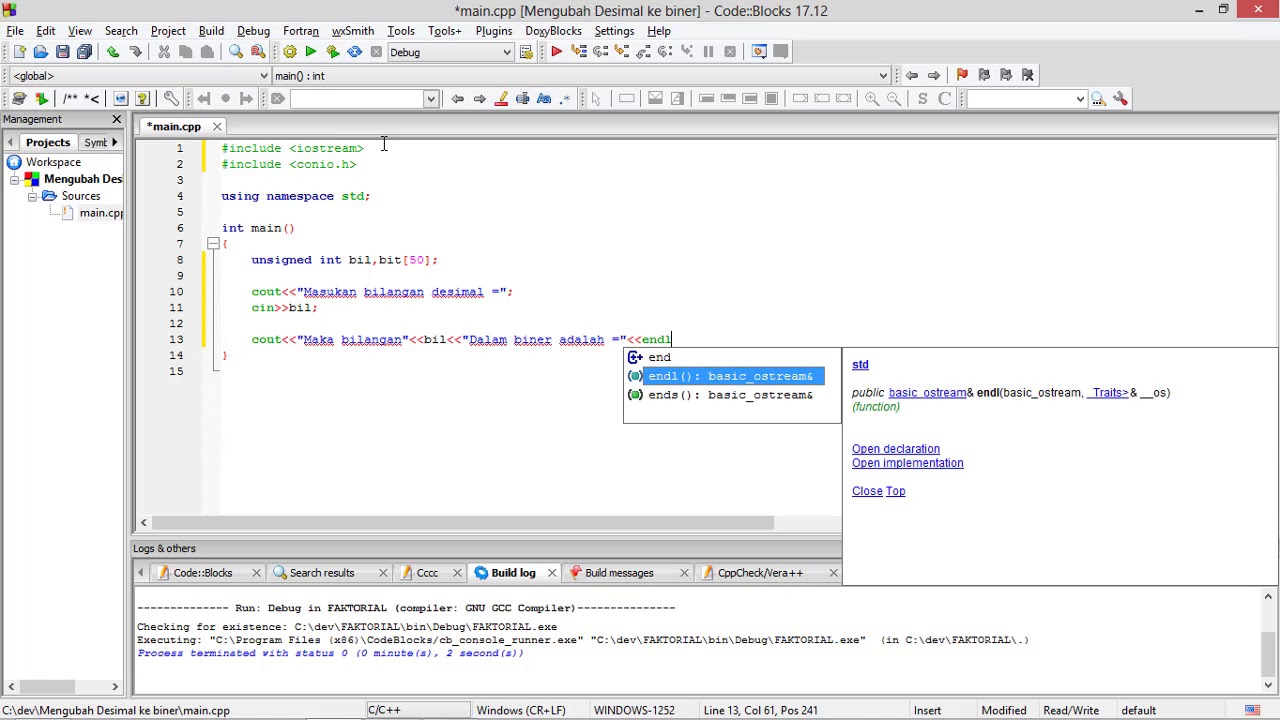Viewport: 1280px width, 720px height.
Task: Click the highlight marker icon
Action: tap(501, 98)
